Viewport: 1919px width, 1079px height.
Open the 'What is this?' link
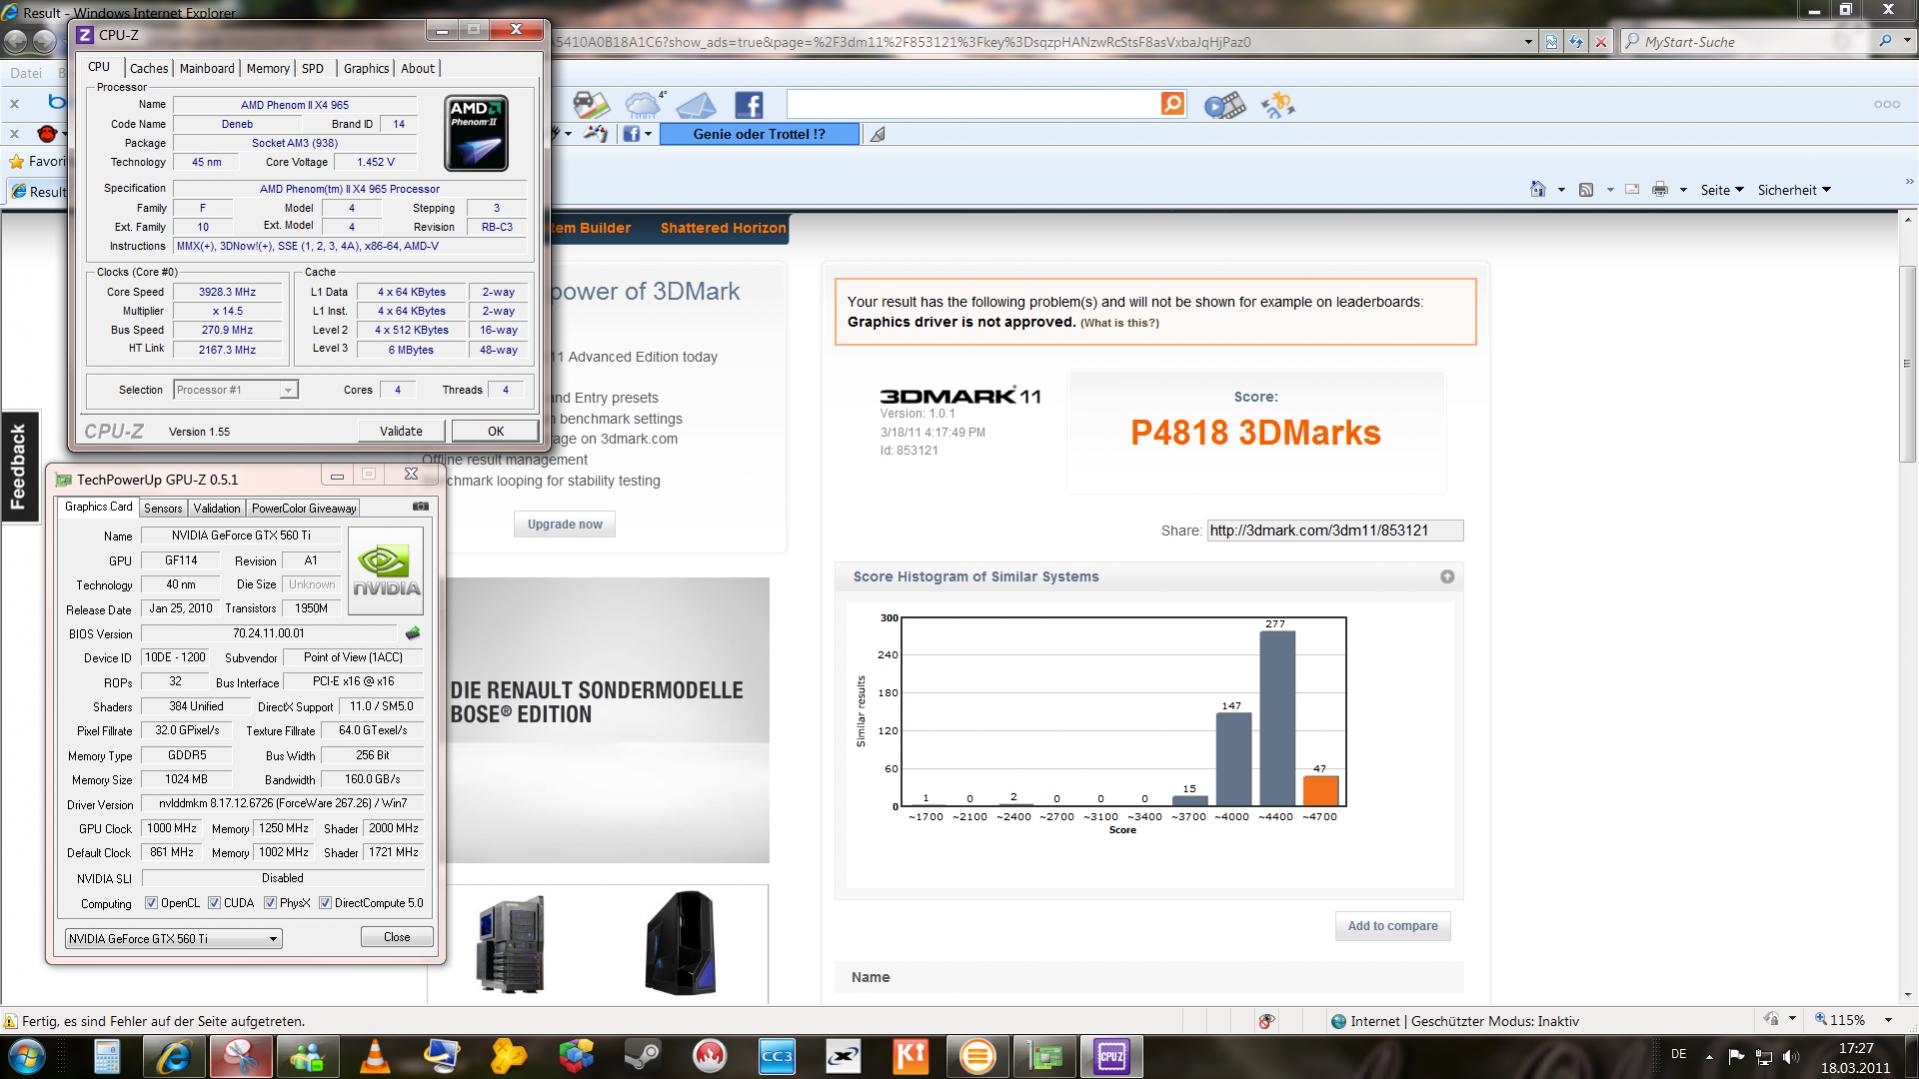point(1119,323)
